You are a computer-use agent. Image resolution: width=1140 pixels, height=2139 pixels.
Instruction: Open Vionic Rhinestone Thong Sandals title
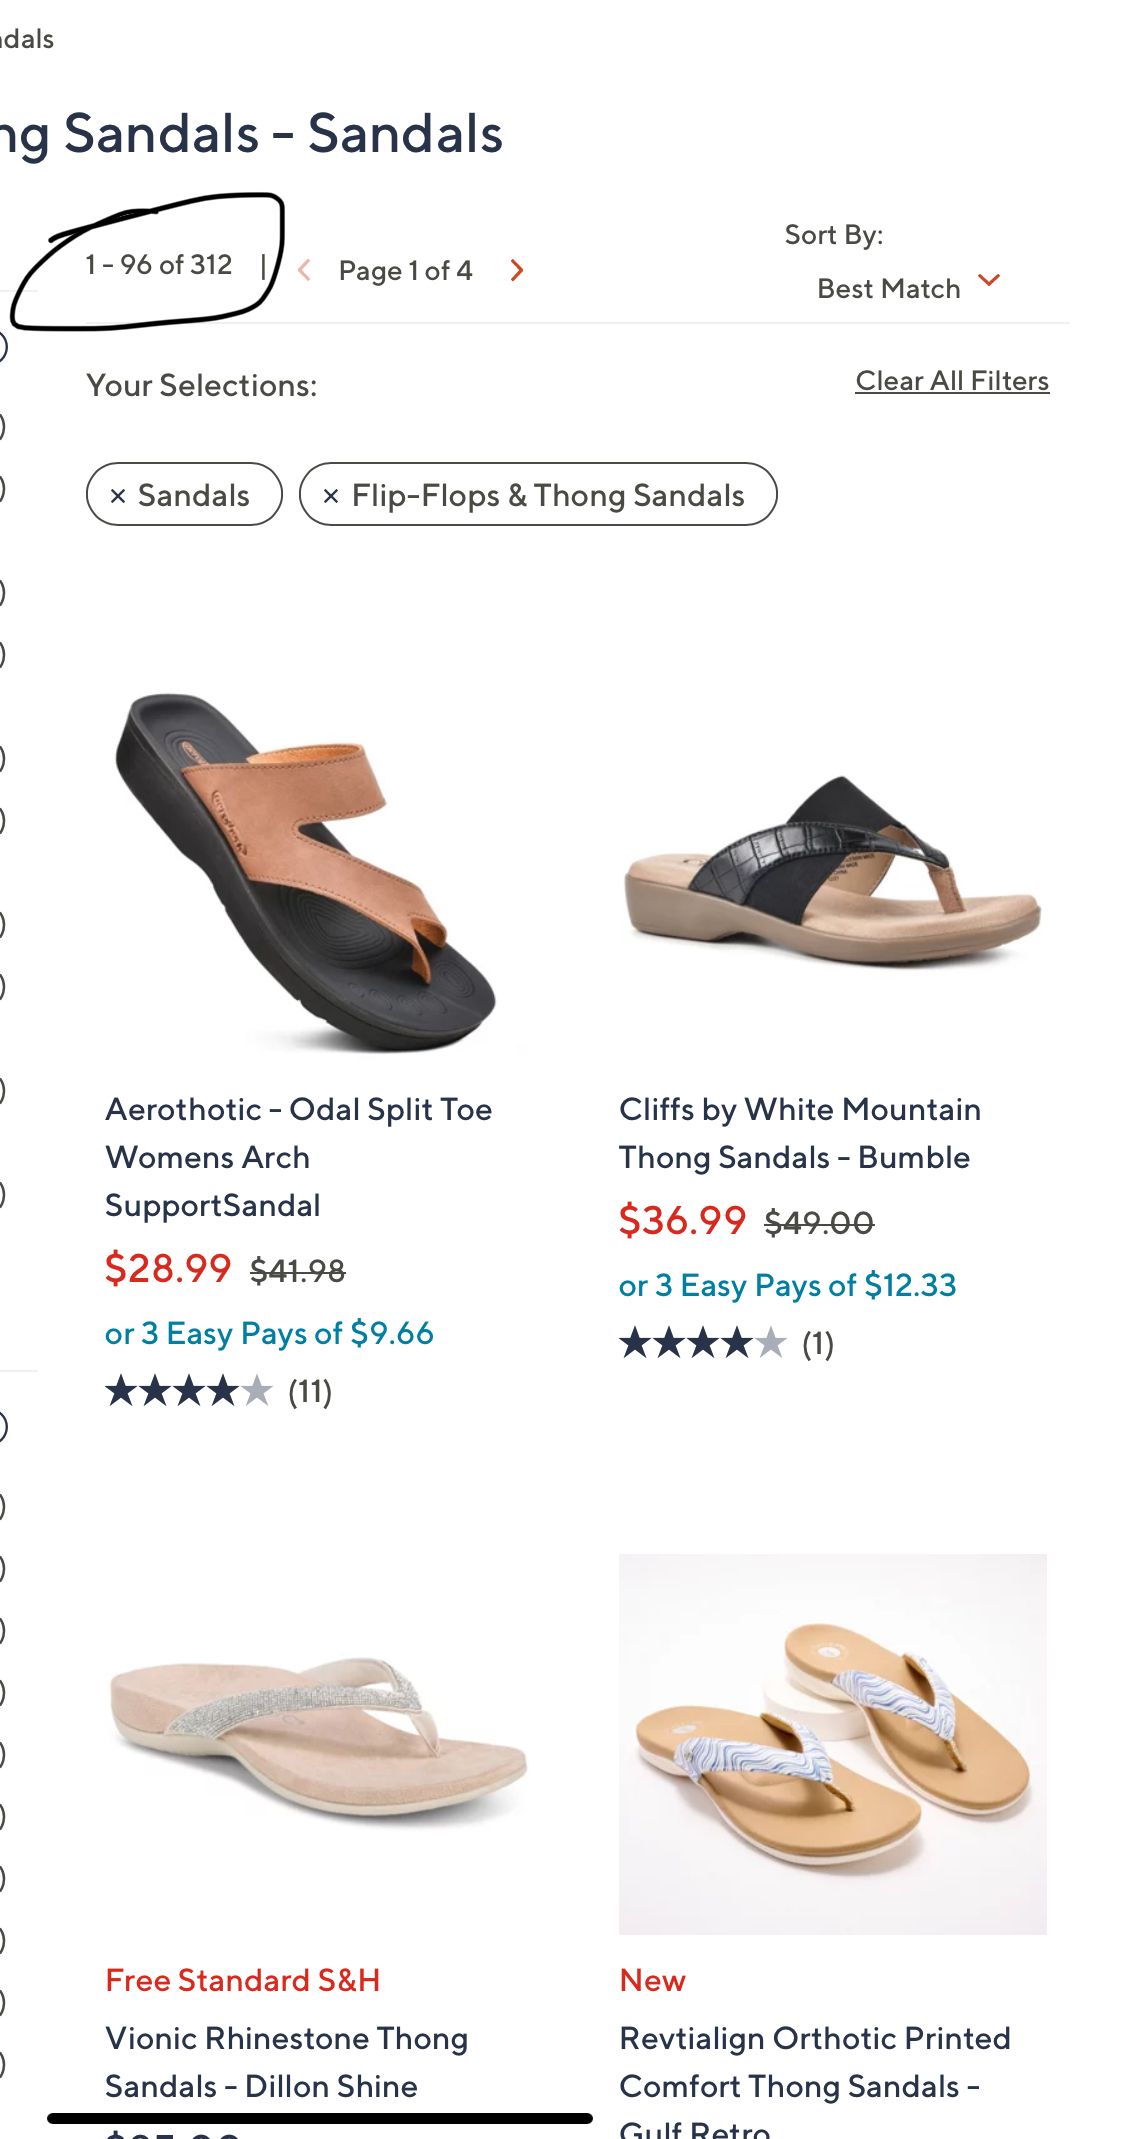coord(286,2062)
